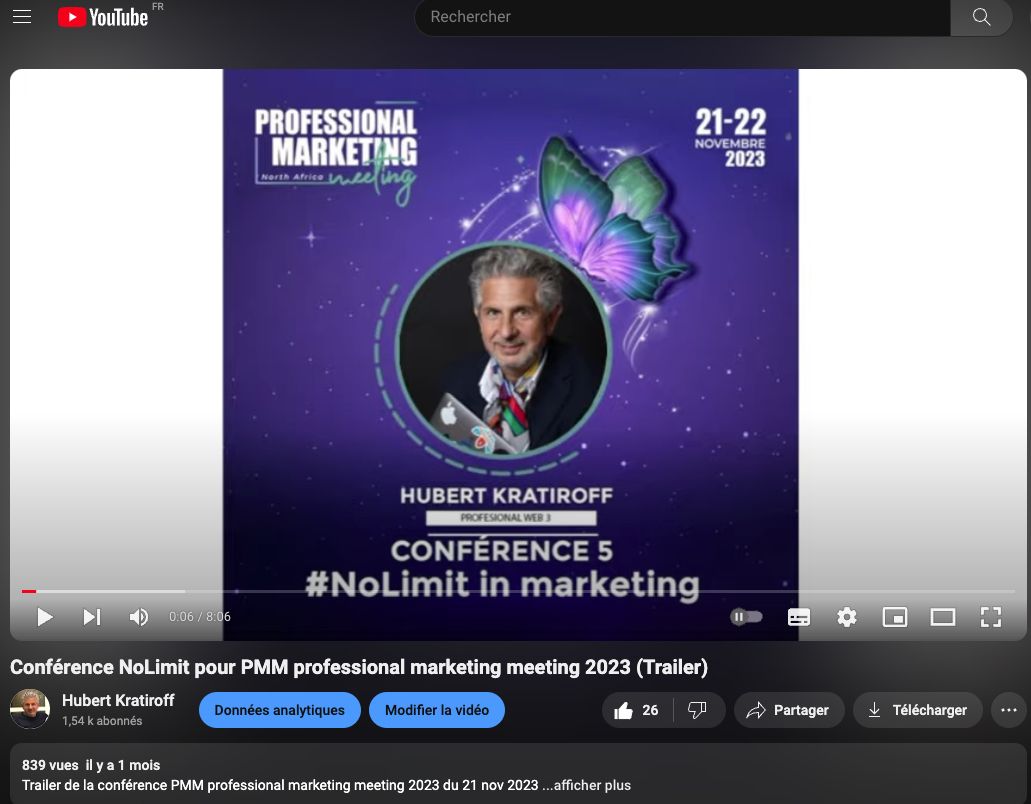Enter full screen mode
This screenshot has width=1031, height=804.
[x=991, y=617]
